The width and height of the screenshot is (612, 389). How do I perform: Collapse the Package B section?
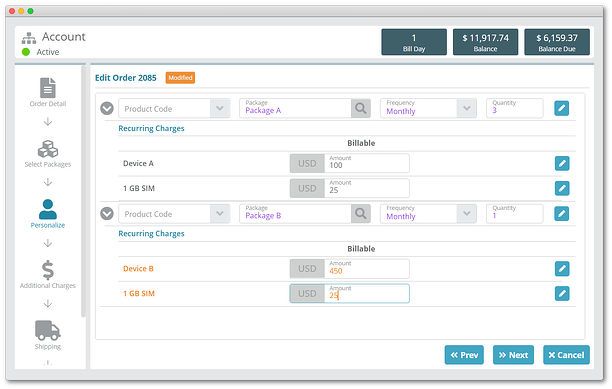point(107,214)
